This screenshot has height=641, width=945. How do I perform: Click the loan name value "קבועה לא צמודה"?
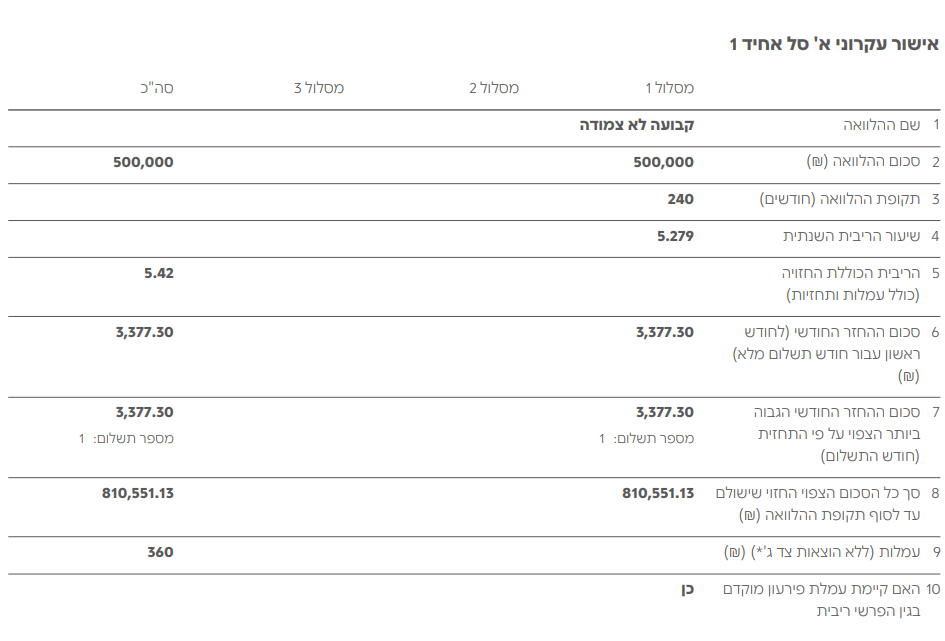click(x=637, y=125)
